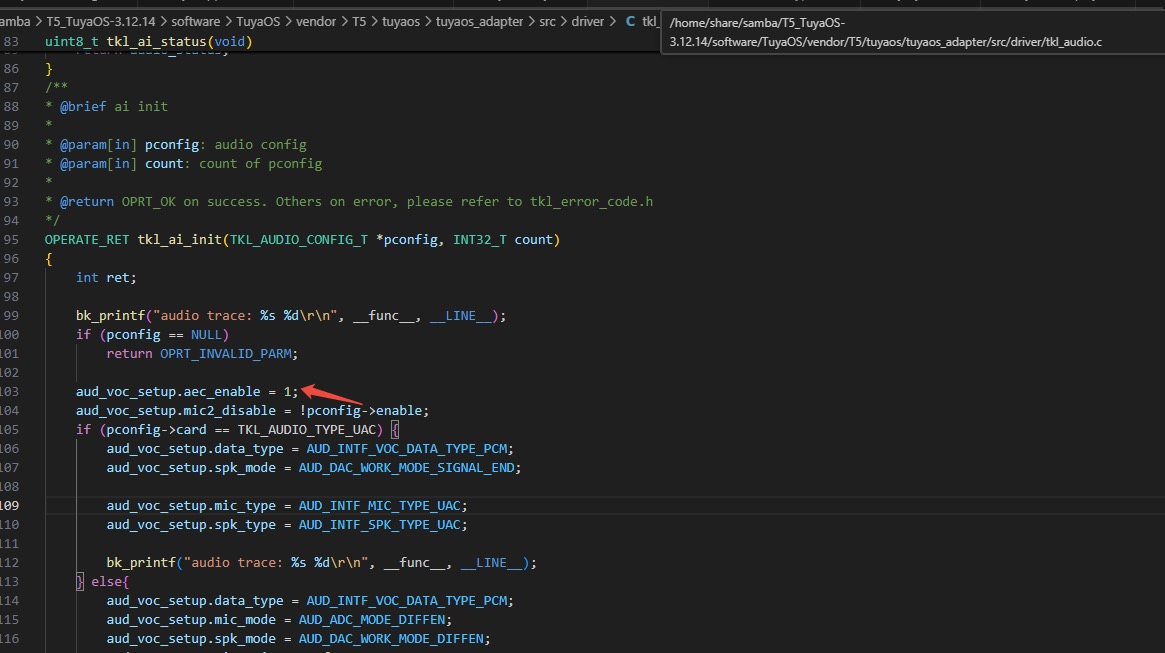Open the T5_TuyaOS-3.12.14 breadcrumb folder

tap(99, 21)
